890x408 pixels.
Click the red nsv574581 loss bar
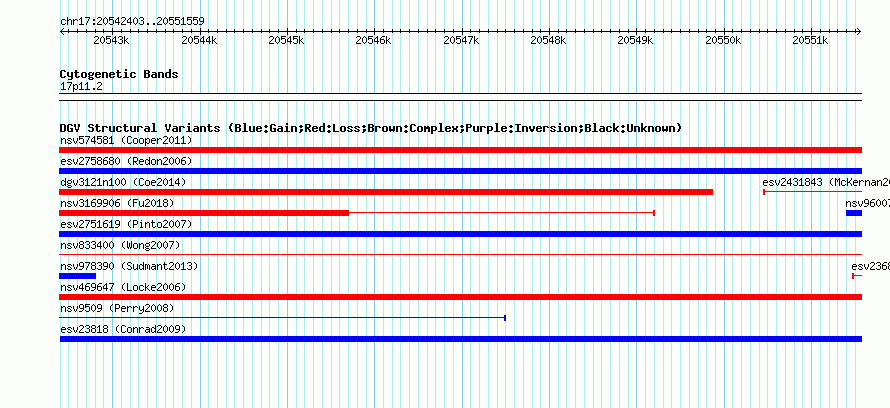(x=460, y=150)
